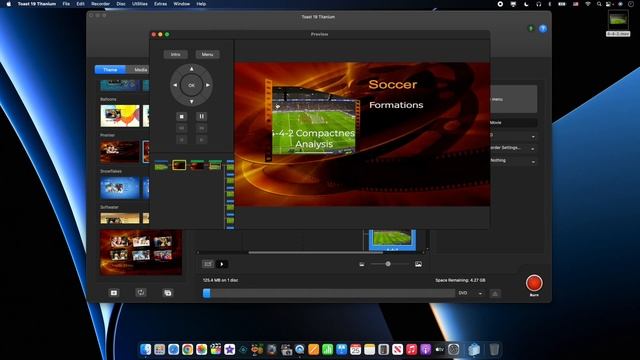
Task: Select the first node in navigation map
Action: pyautogui.click(x=161, y=165)
